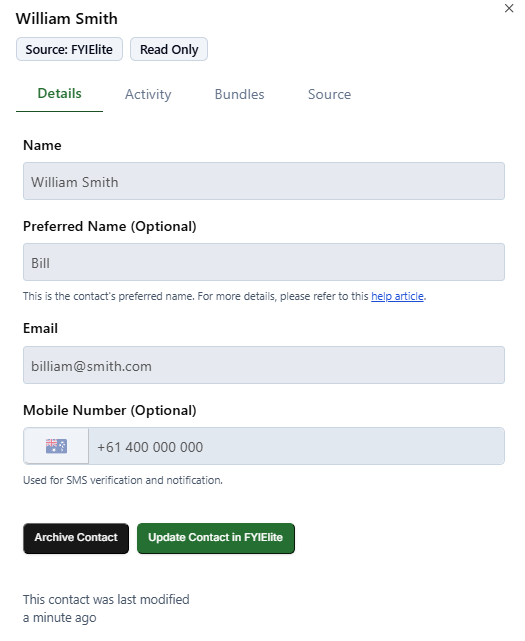The width and height of the screenshot is (525, 641).
Task: Click the Archive Contact button
Action: pos(76,538)
